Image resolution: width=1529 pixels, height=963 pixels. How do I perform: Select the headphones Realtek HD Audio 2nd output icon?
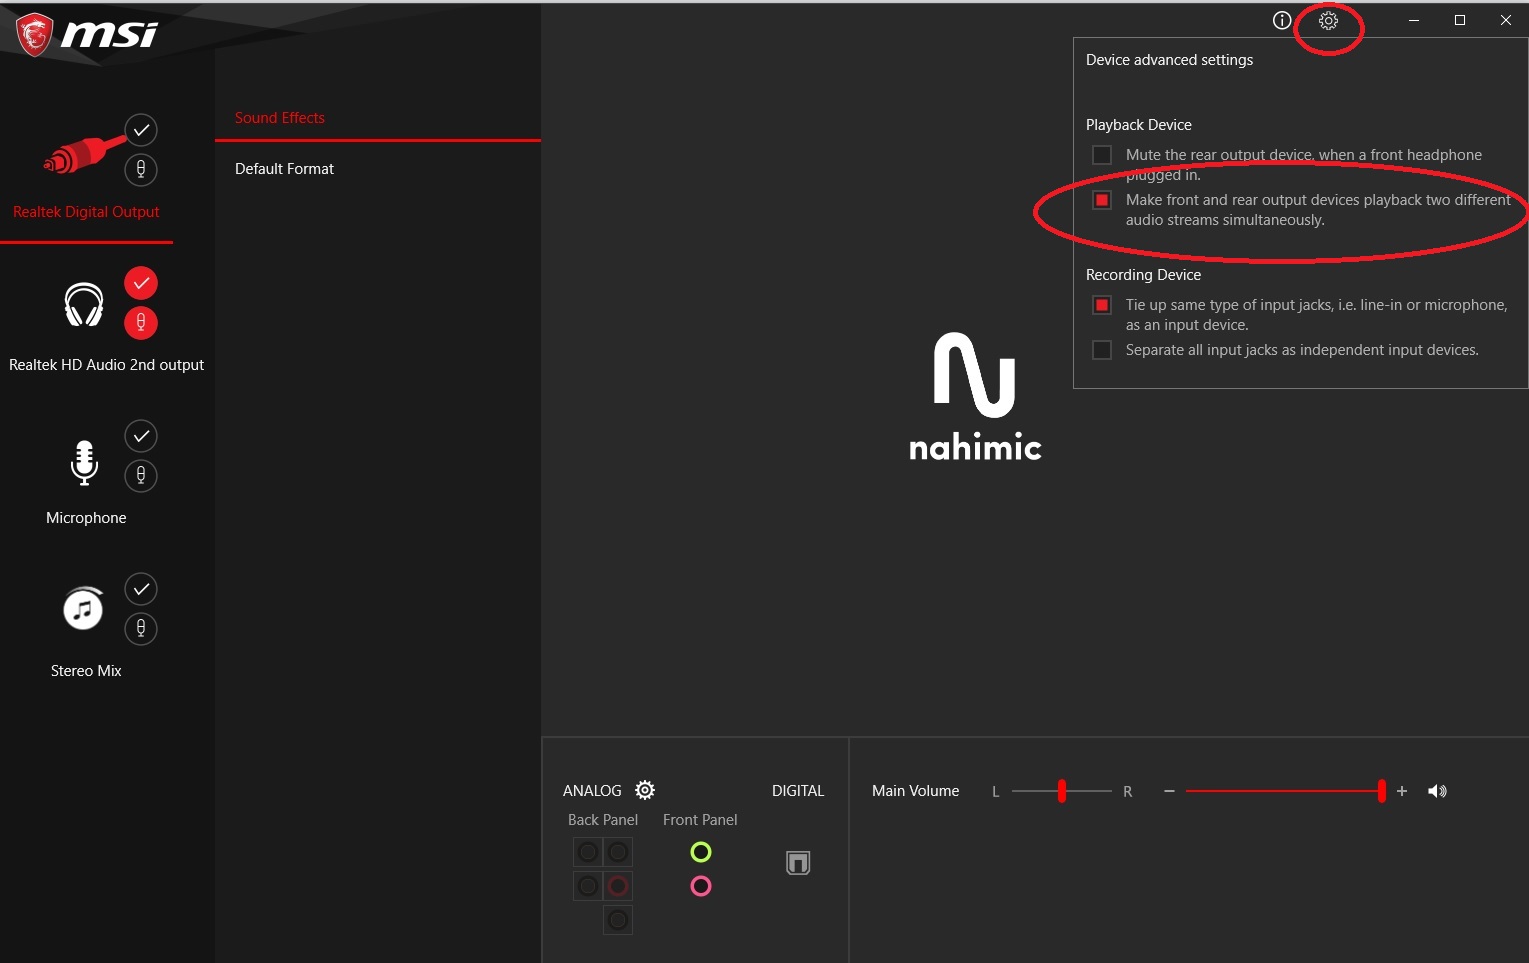point(84,304)
